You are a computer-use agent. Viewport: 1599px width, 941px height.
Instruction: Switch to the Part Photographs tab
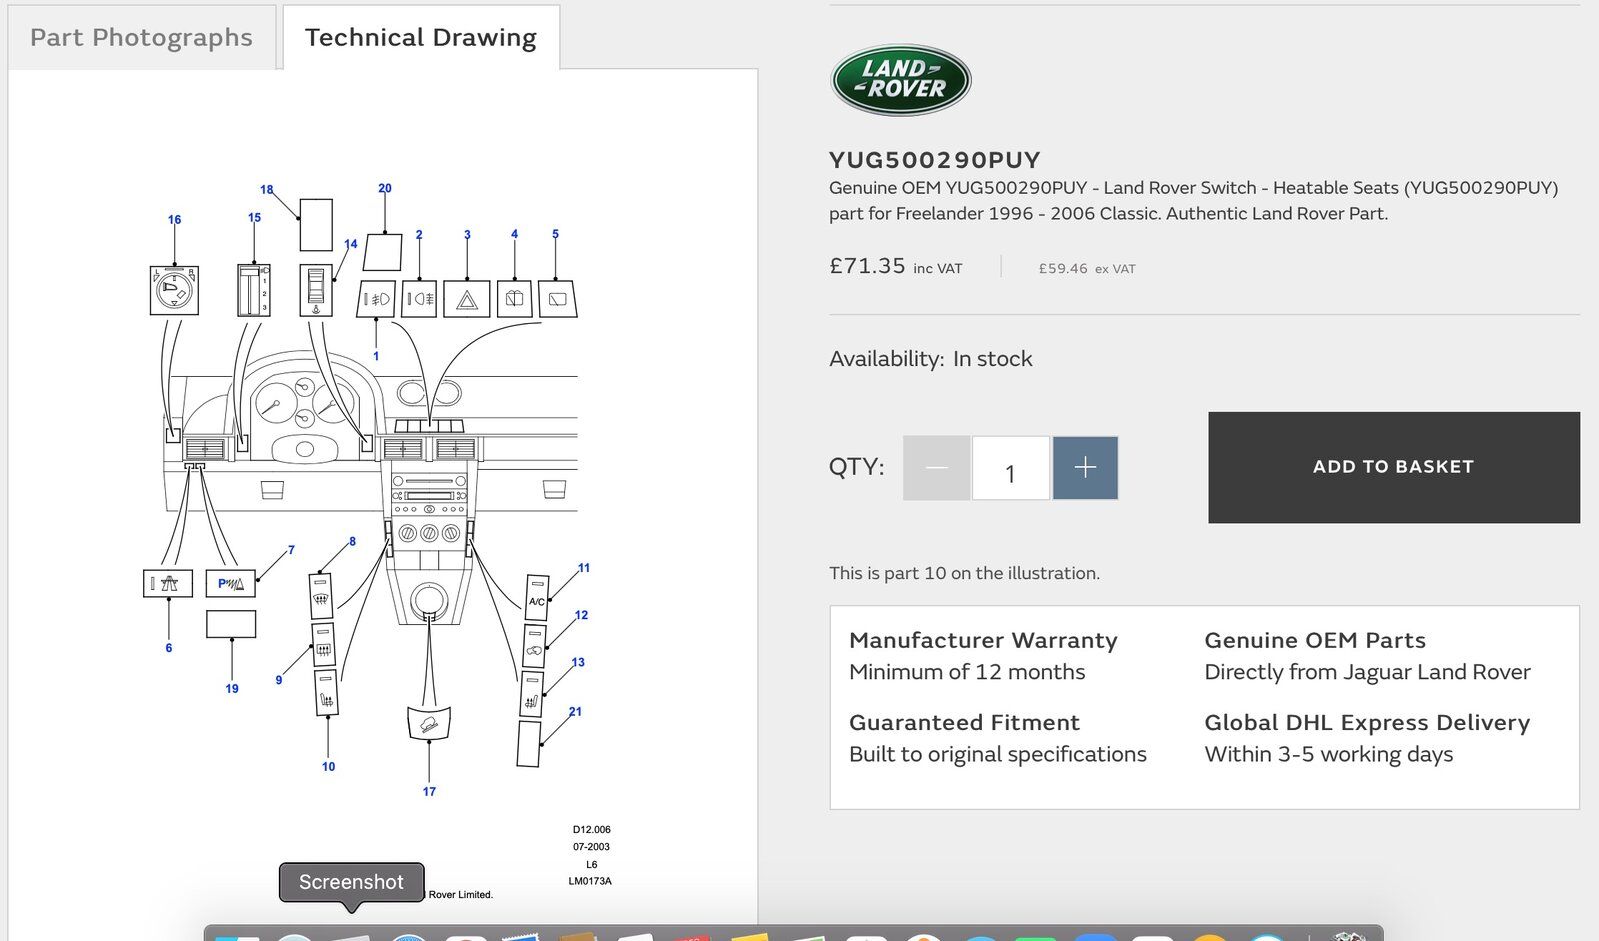[141, 37]
